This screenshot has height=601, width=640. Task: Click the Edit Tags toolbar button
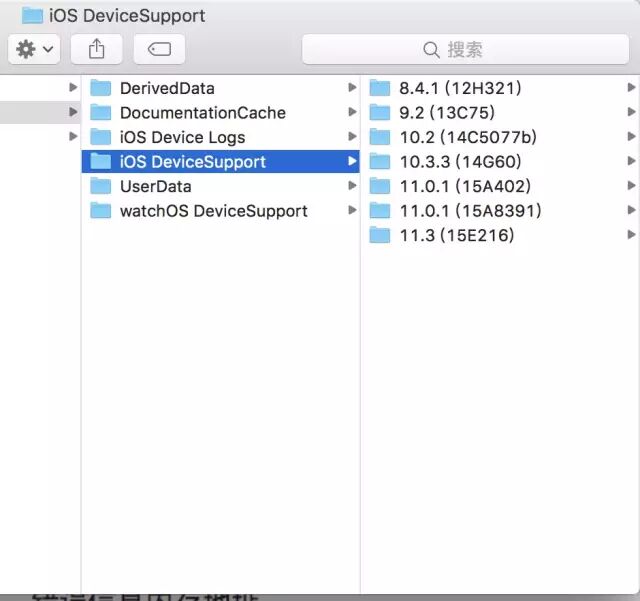tap(159, 49)
